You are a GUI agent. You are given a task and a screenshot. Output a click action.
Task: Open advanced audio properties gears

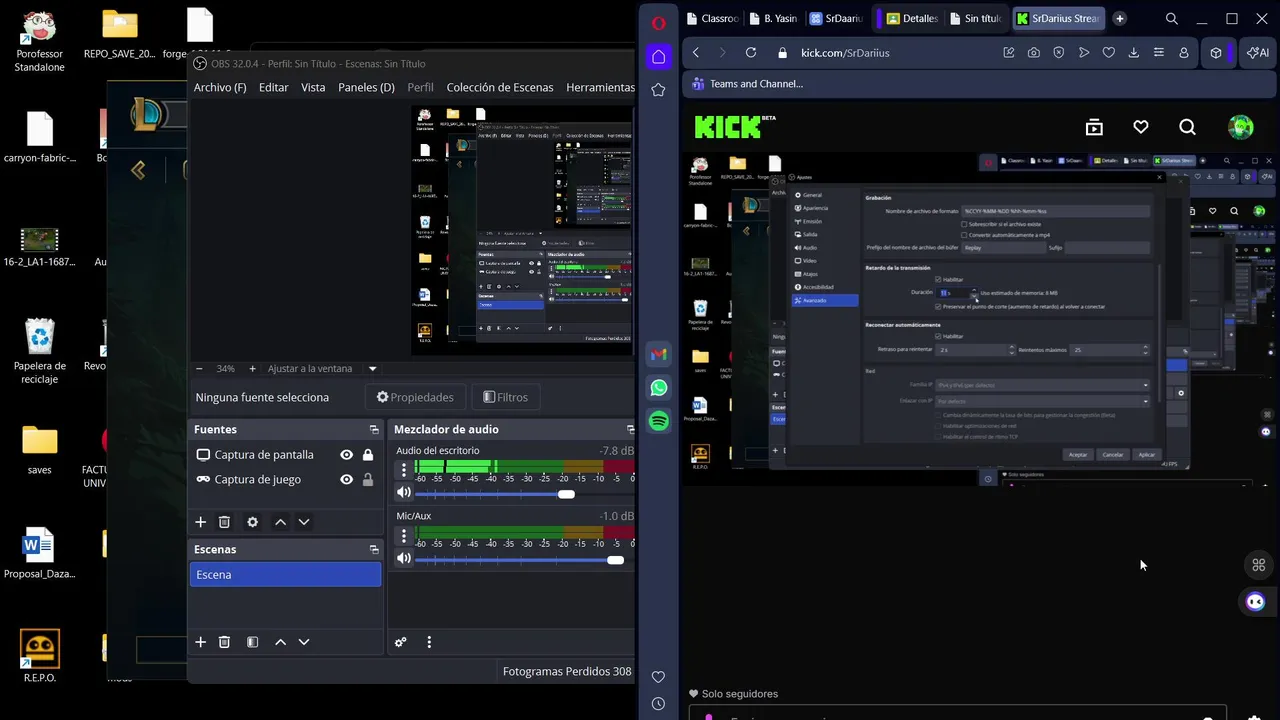tap(401, 642)
